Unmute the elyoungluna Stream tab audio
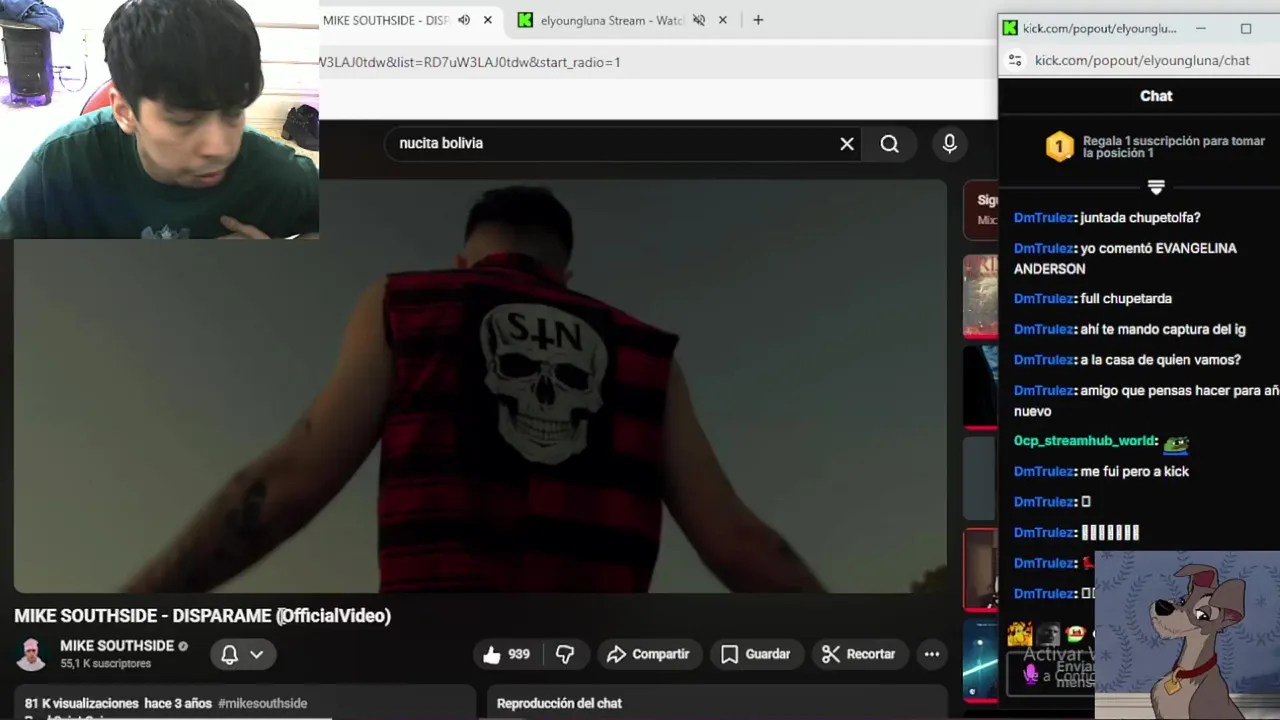The image size is (1280, 720). point(699,20)
